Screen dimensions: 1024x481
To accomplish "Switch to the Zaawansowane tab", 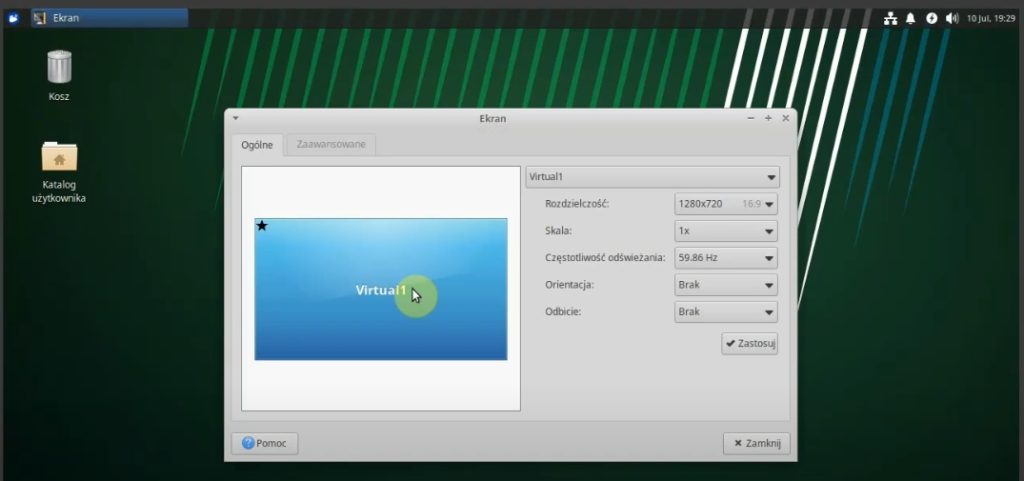I will [x=331, y=144].
